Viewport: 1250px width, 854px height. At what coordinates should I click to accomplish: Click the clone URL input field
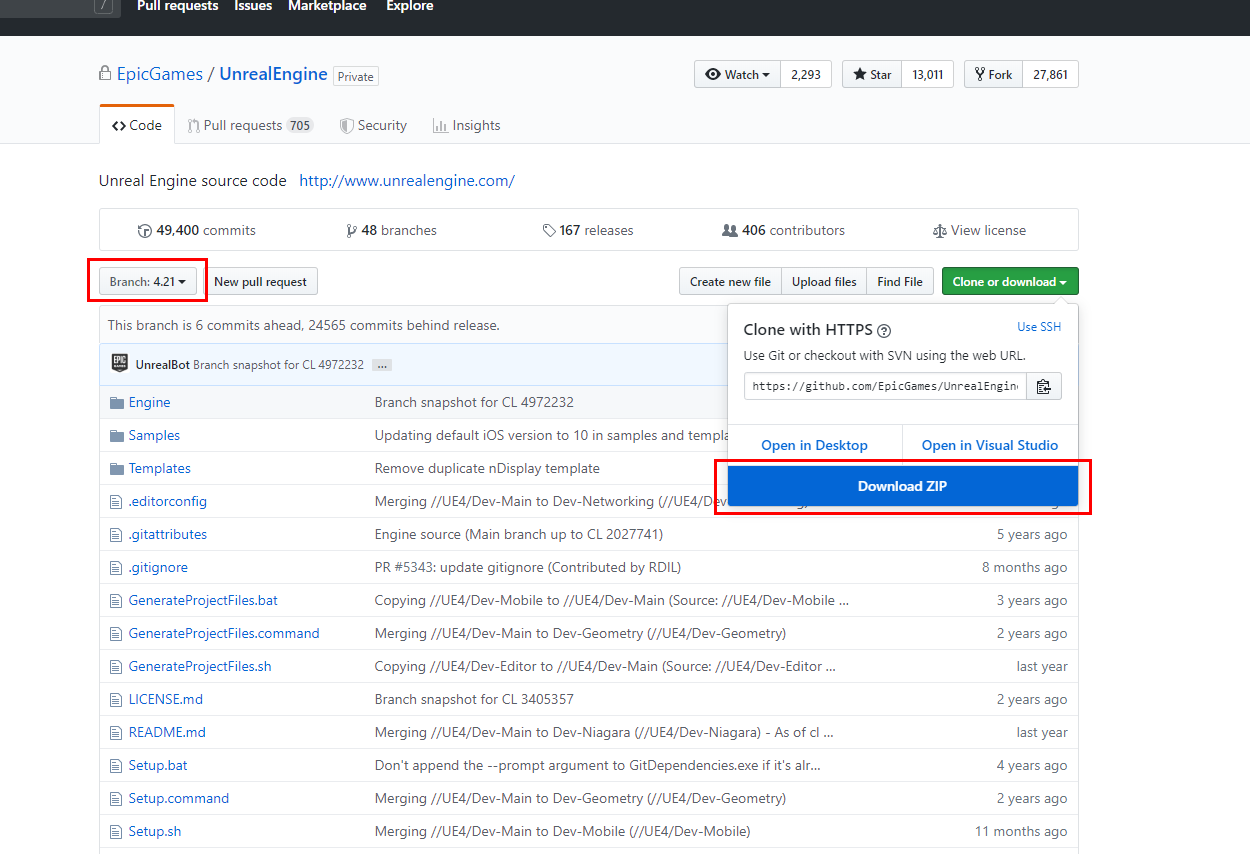pos(886,386)
